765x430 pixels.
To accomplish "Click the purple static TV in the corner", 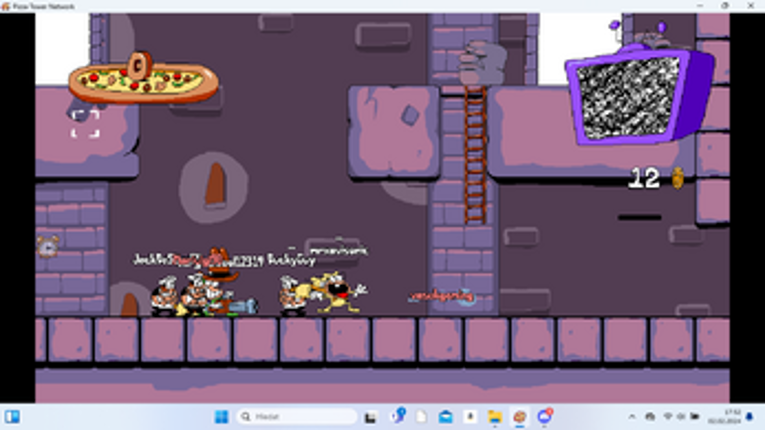I will click(x=640, y=95).
